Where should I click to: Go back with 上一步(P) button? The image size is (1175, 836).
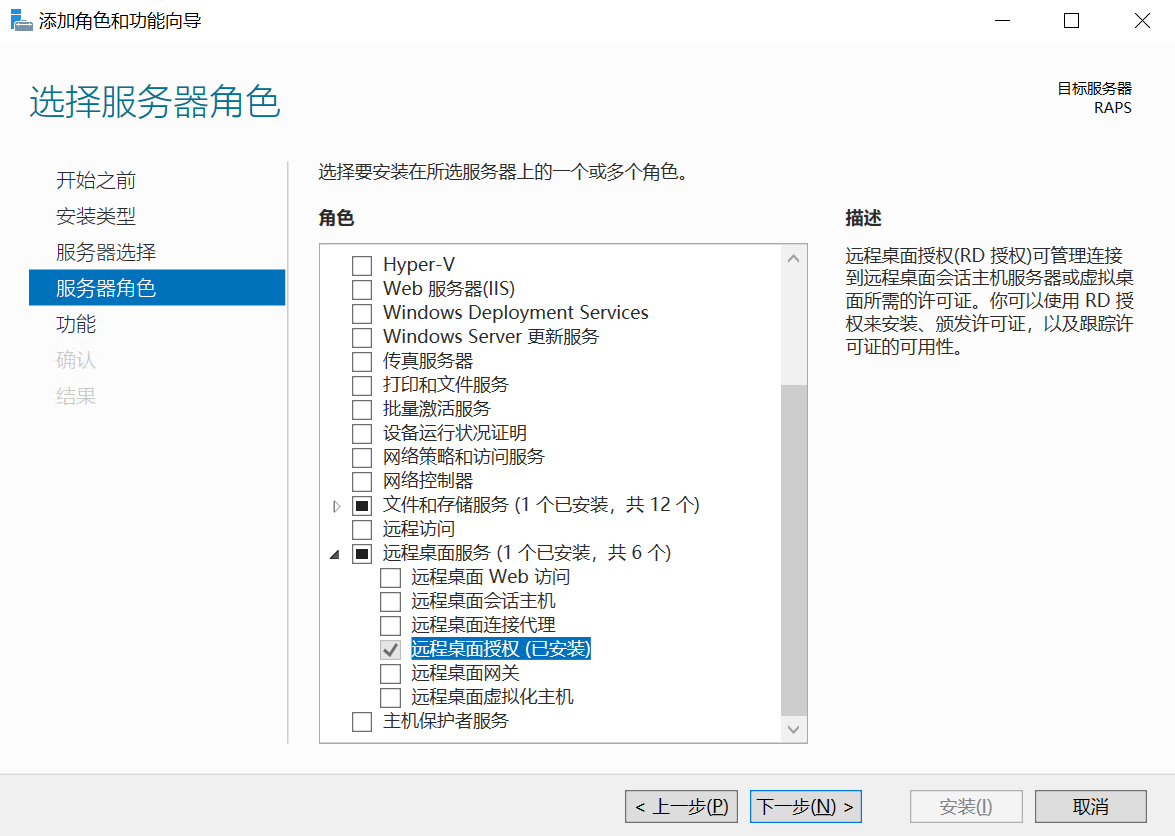[681, 807]
